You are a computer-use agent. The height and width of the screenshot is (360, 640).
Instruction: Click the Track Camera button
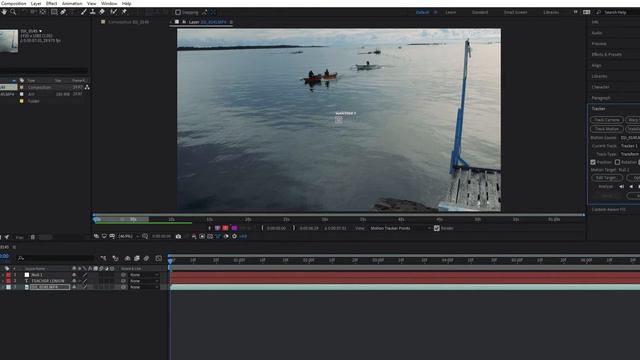pyautogui.click(x=607, y=120)
